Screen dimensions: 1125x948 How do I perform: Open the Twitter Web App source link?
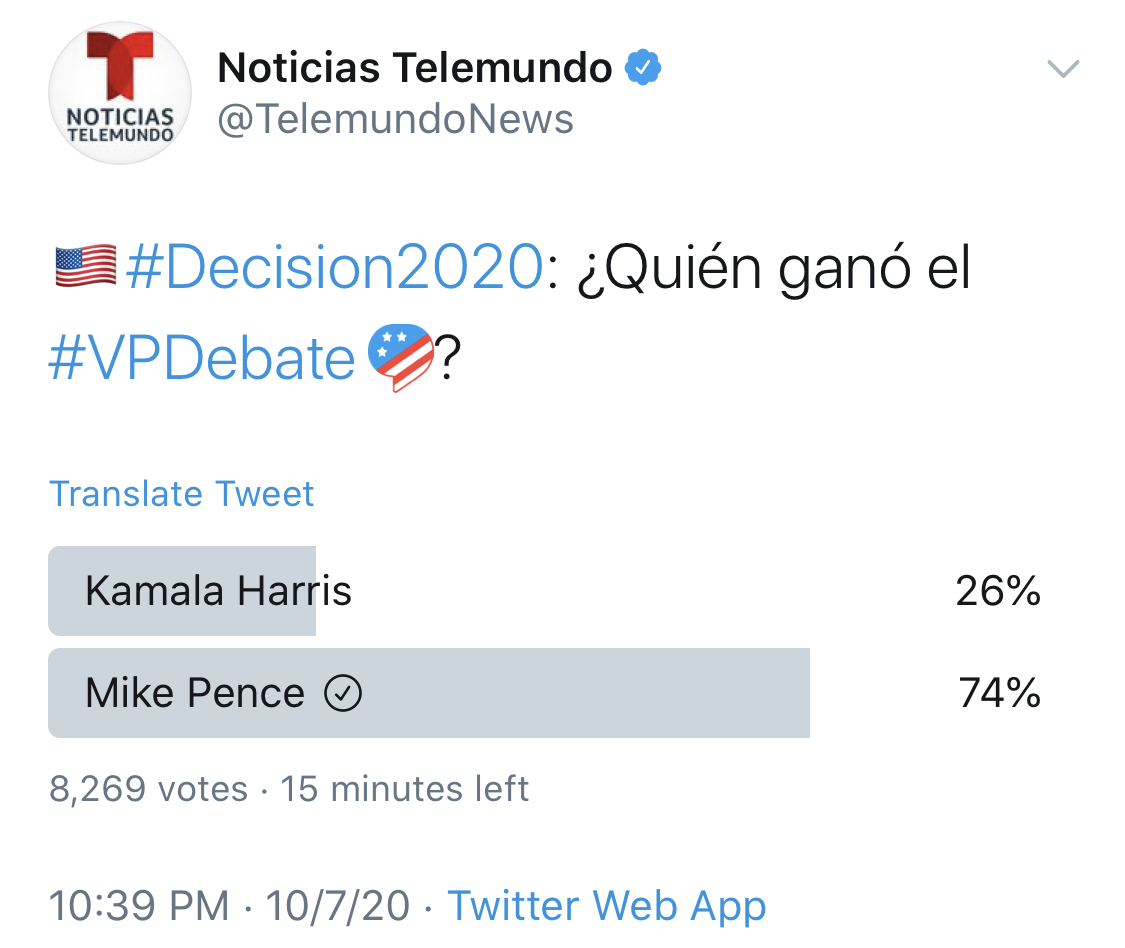[607, 906]
